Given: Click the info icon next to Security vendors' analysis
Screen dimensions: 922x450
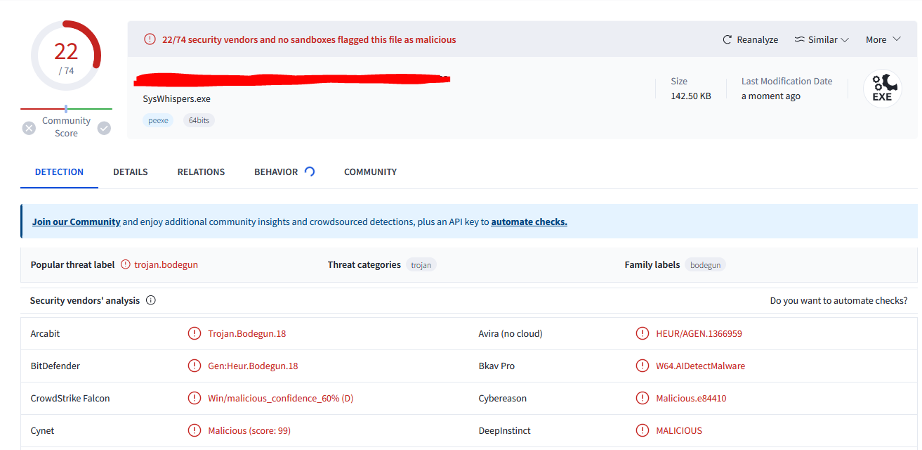Looking at the screenshot, I should [151, 301].
